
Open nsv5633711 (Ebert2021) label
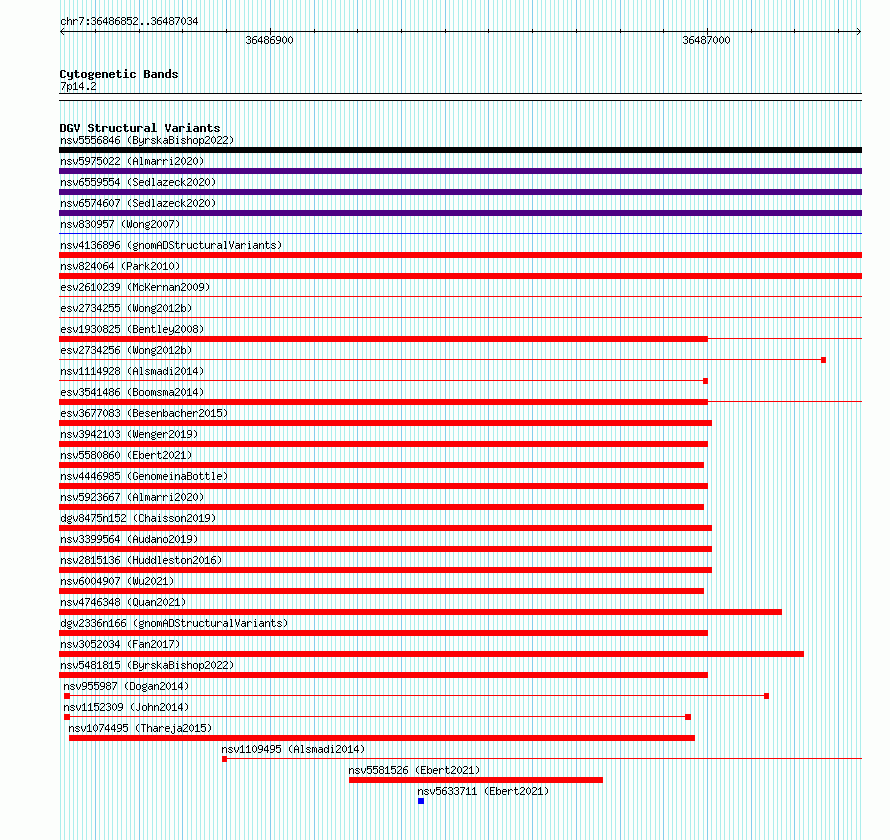tap(483, 791)
